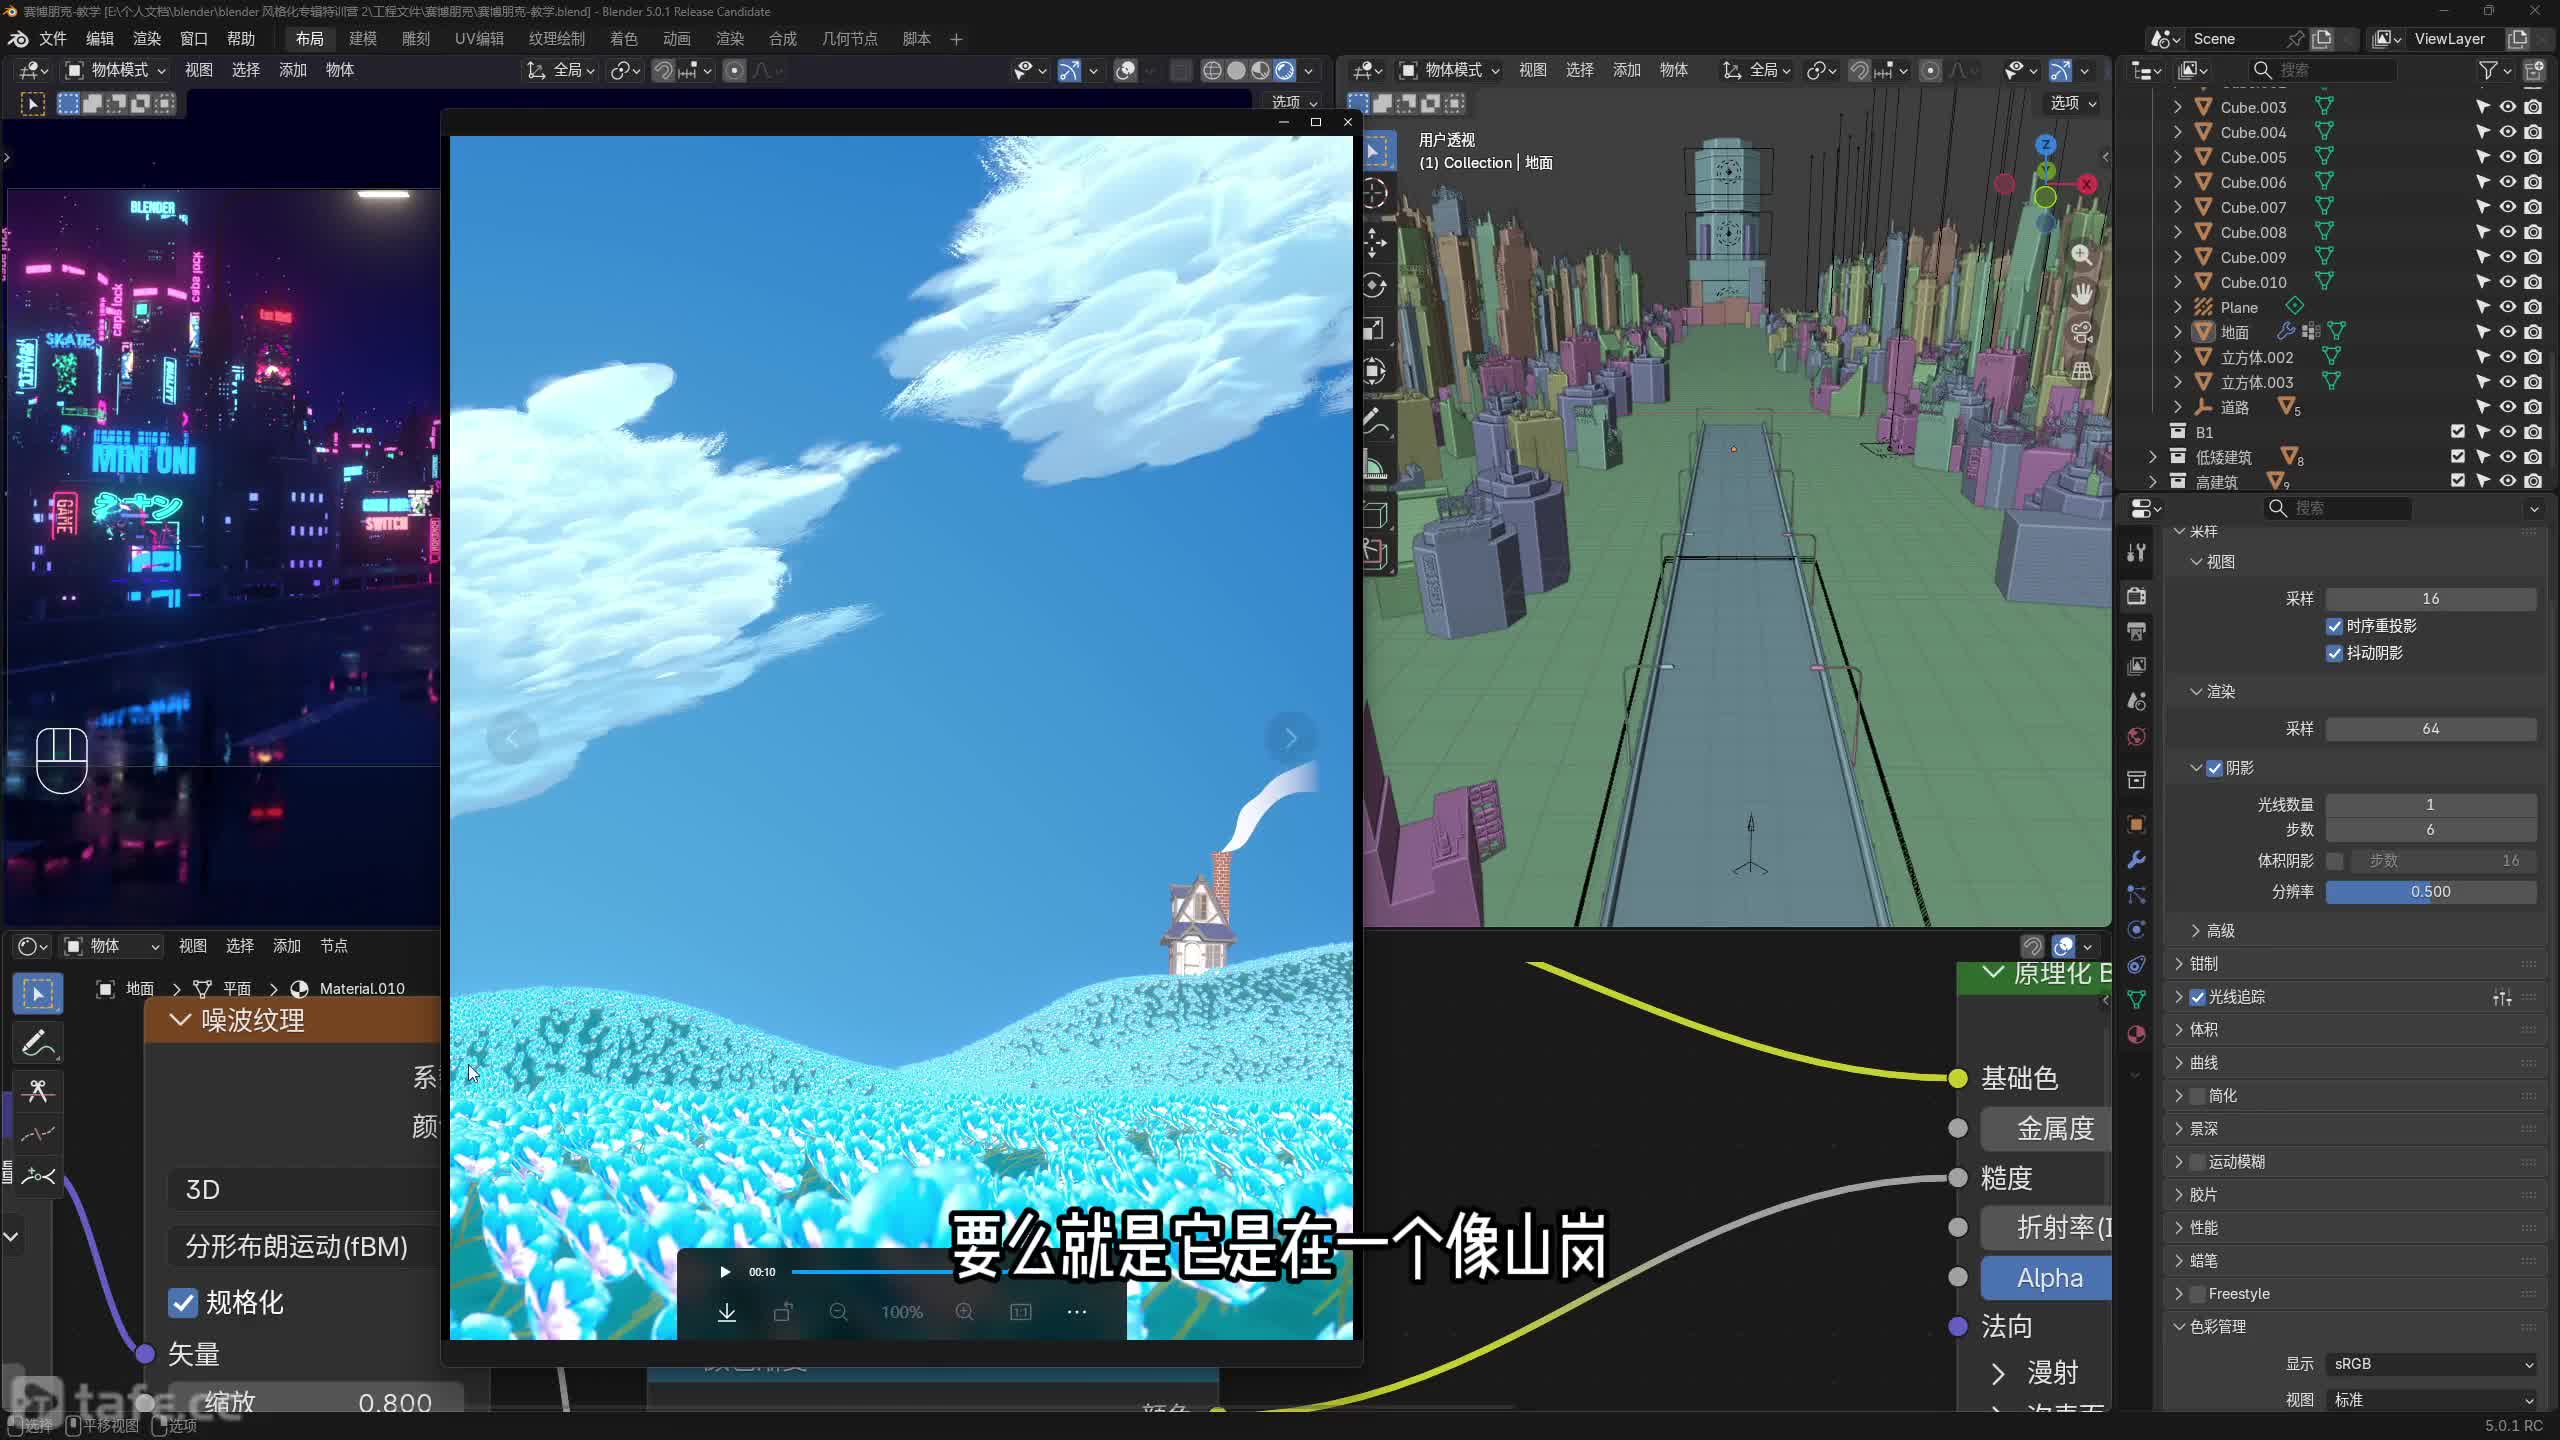Expand the 景深 panel

point(2204,1129)
